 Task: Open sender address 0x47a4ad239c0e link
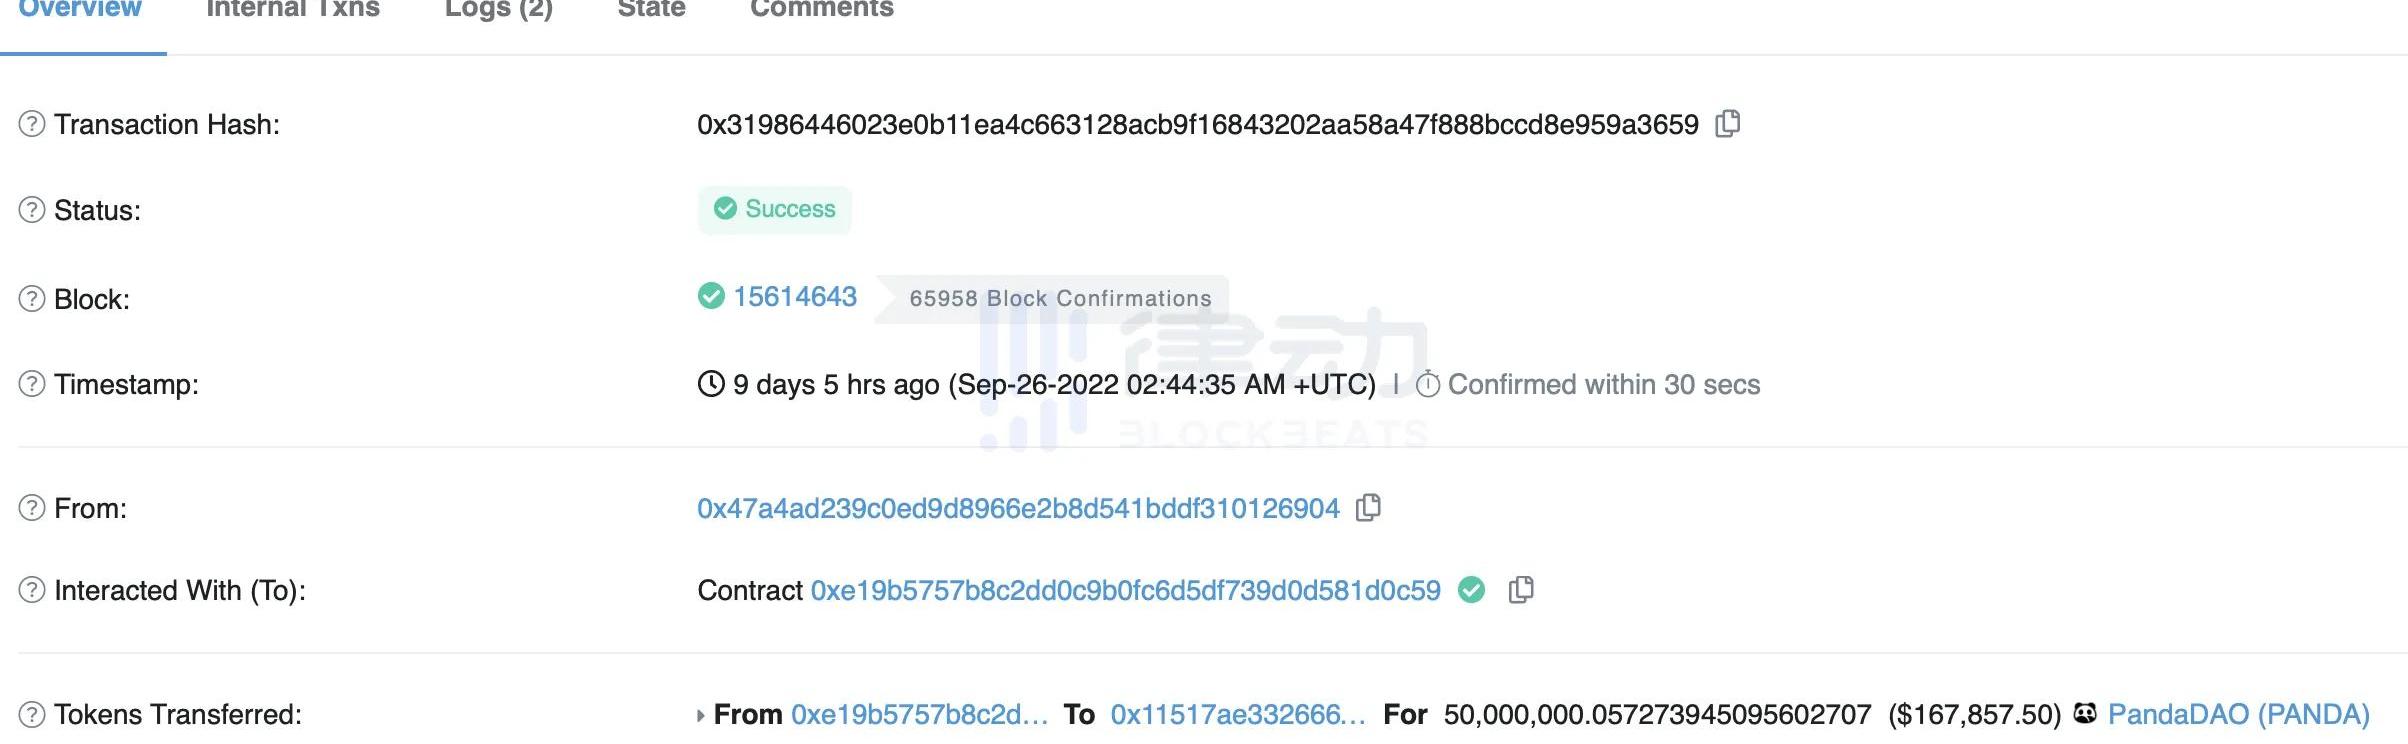1018,508
